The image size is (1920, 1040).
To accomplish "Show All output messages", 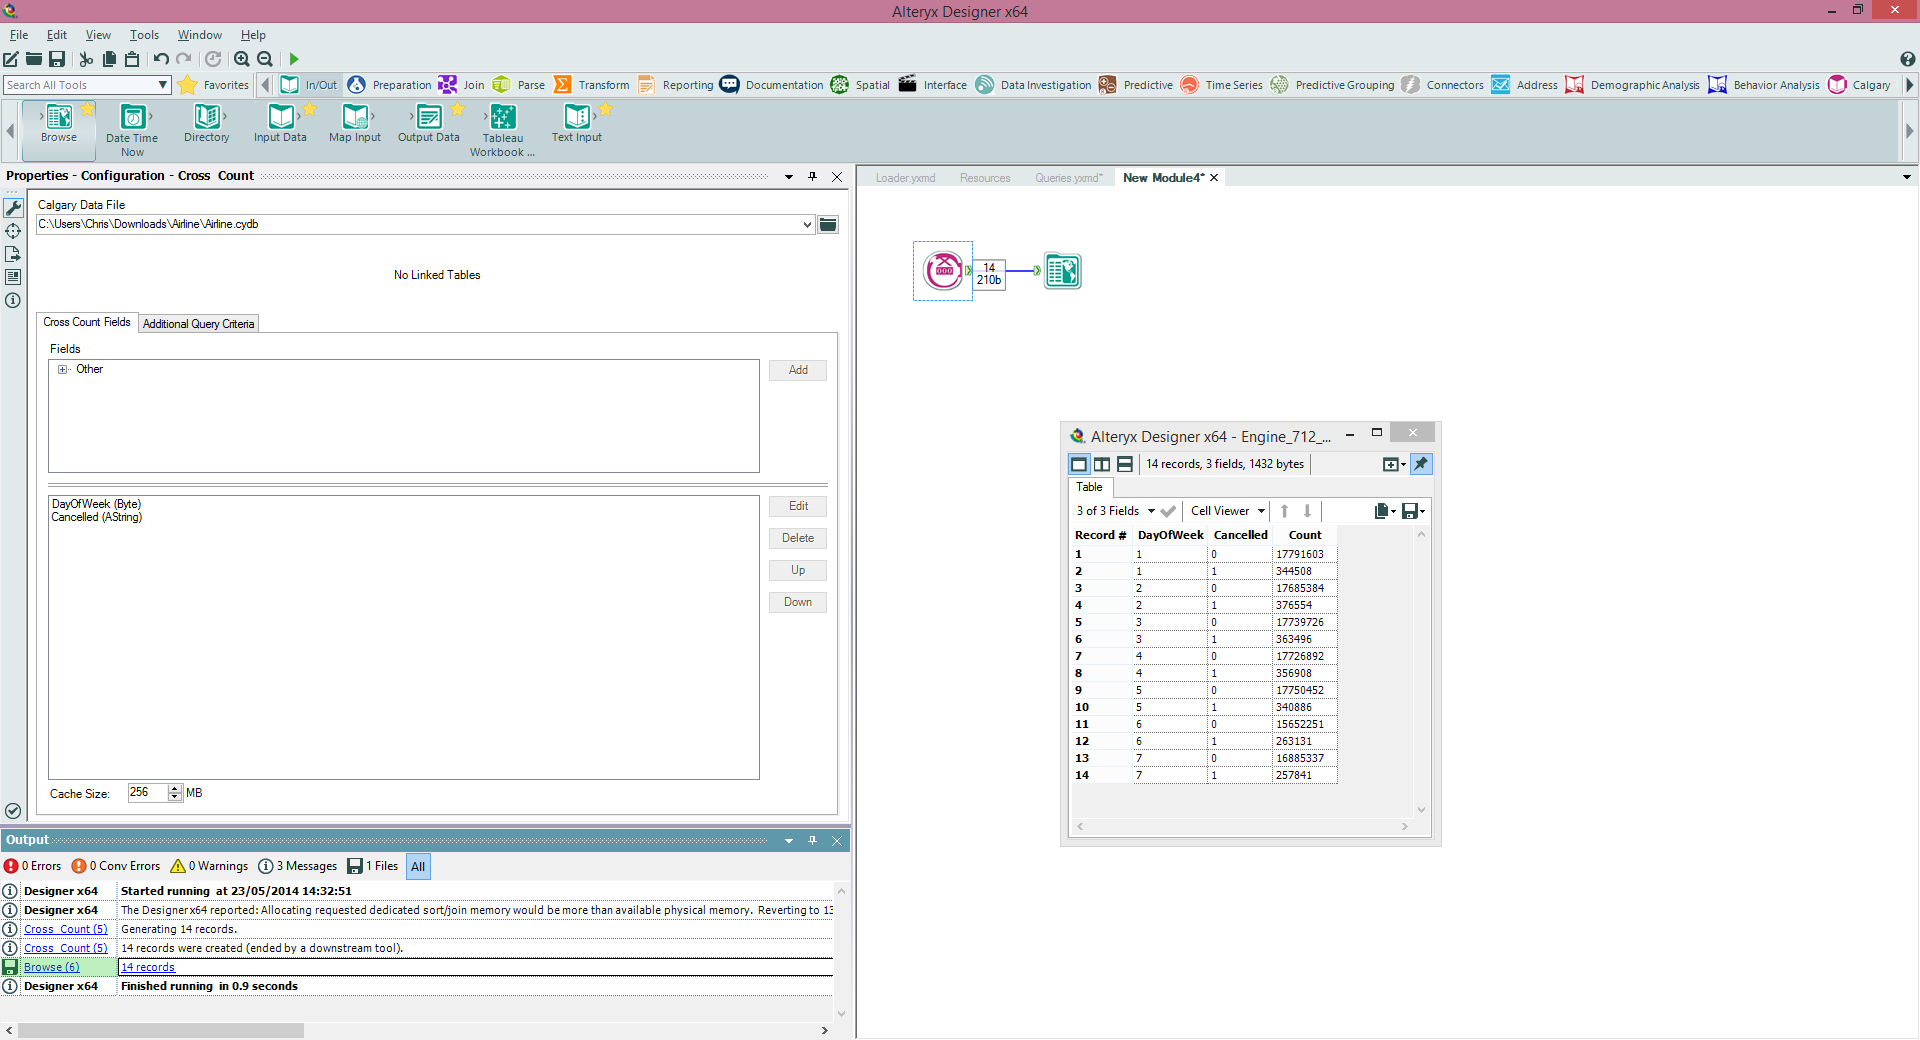I will click(418, 866).
